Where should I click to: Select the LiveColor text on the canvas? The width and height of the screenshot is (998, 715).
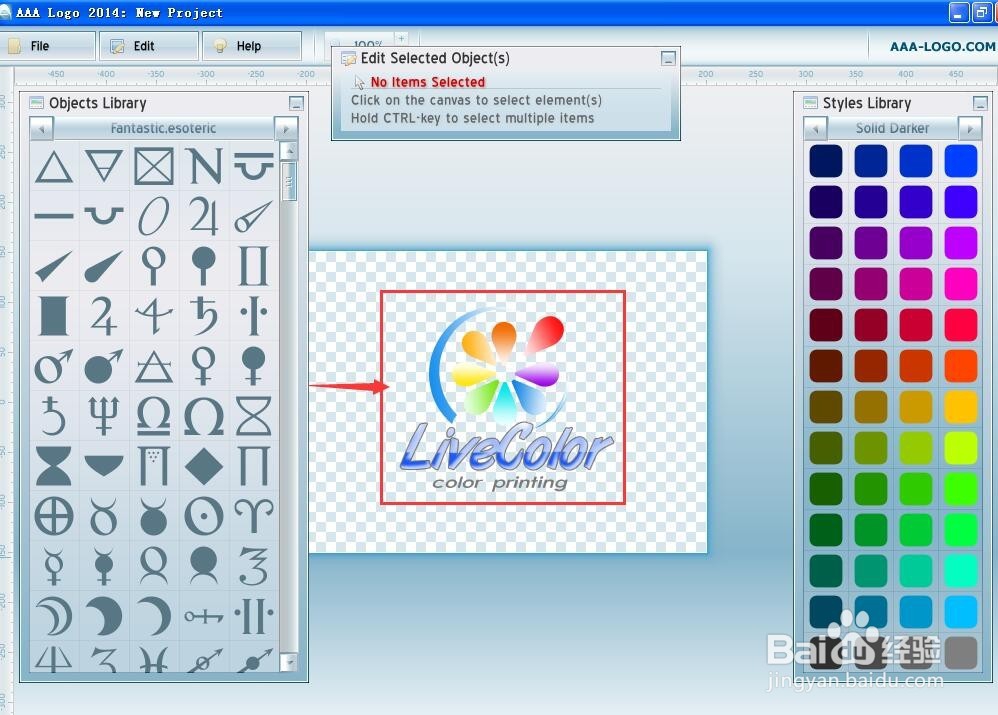click(x=507, y=448)
